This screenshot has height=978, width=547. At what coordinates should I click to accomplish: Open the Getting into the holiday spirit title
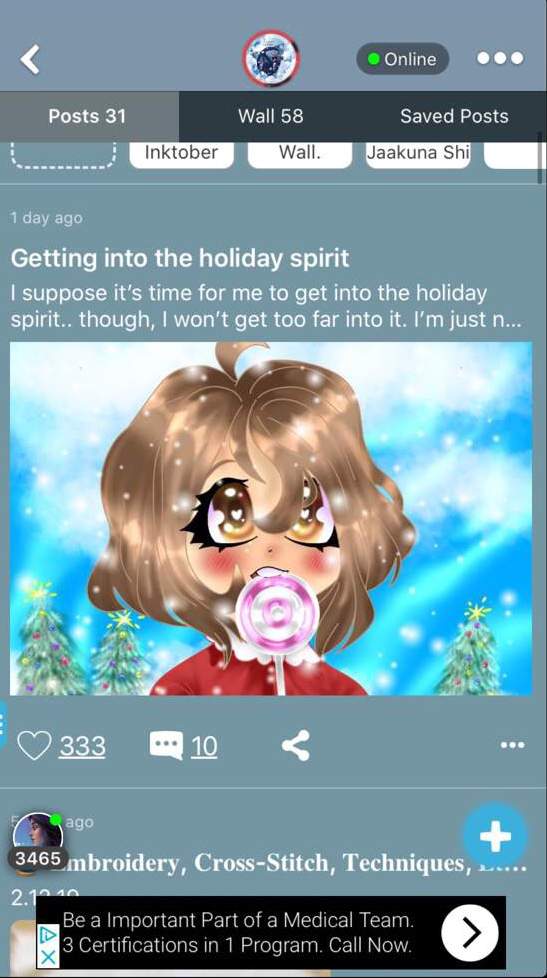[180, 258]
